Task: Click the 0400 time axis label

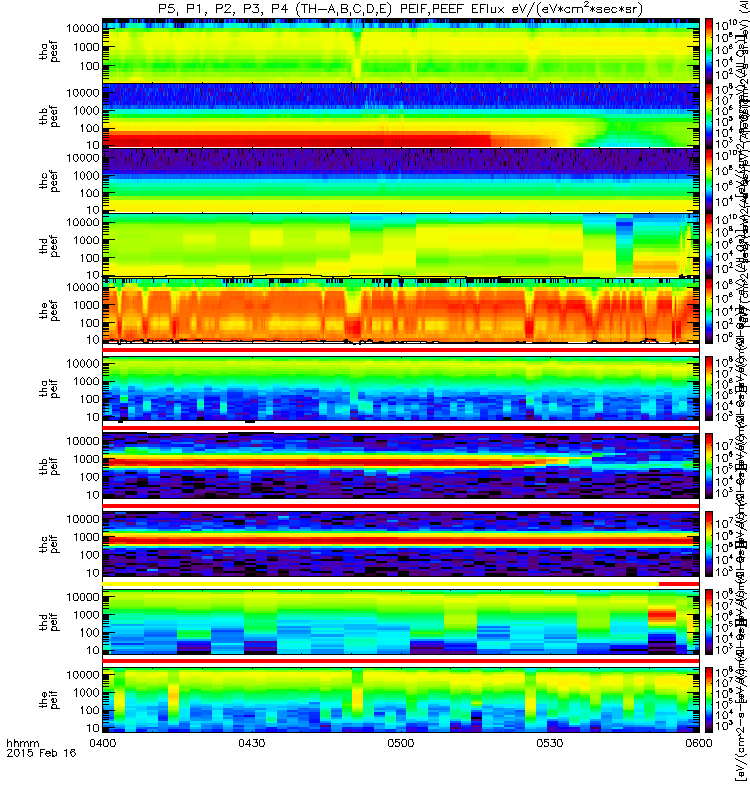Action: click(103, 743)
